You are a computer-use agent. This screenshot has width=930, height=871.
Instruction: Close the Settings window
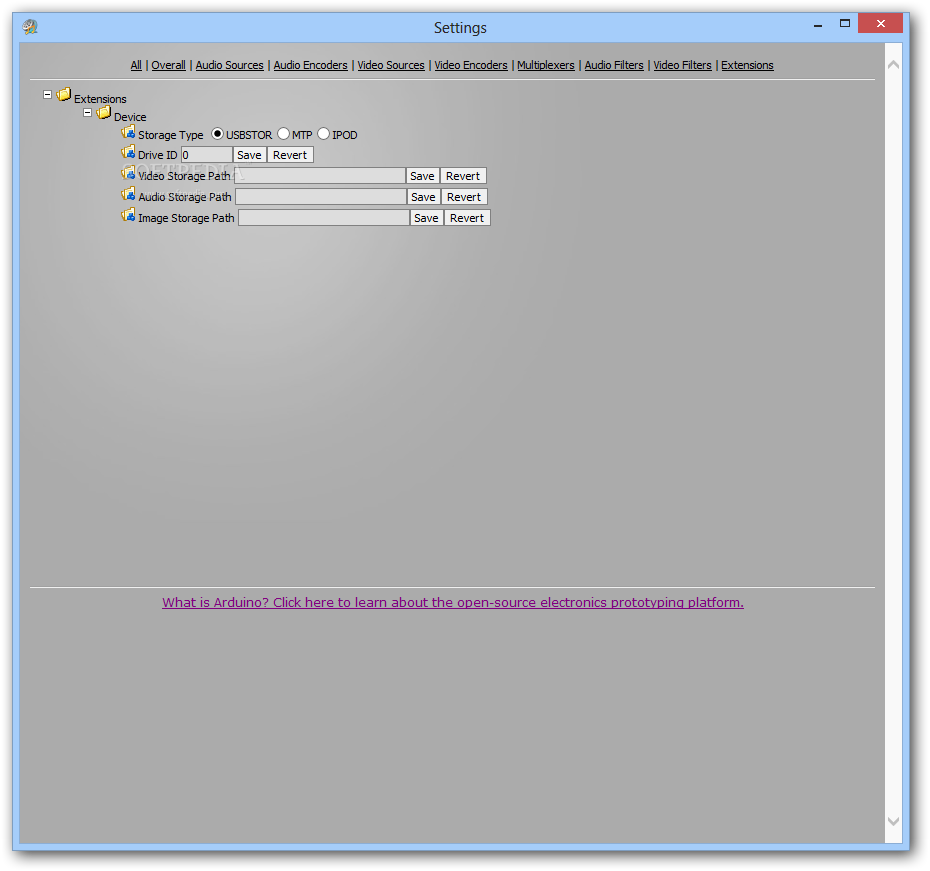pyautogui.click(x=881, y=24)
